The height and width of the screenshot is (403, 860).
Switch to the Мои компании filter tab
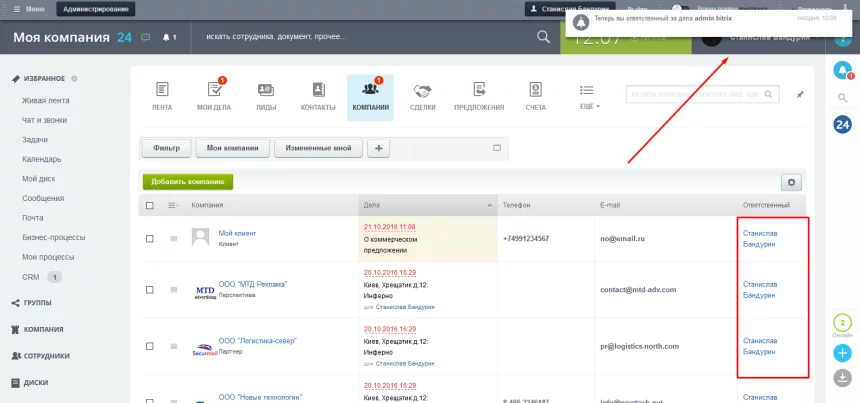tap(233, 148)
